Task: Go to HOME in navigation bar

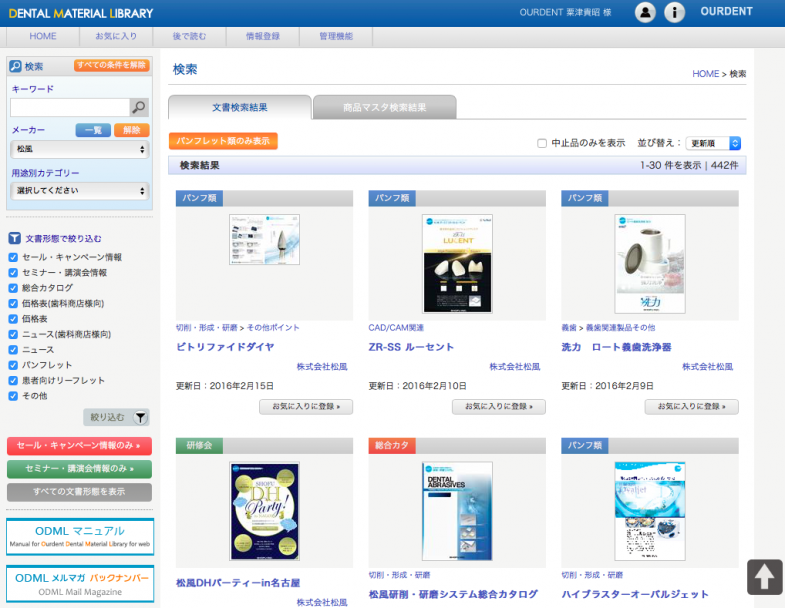Action: point(43,37)
